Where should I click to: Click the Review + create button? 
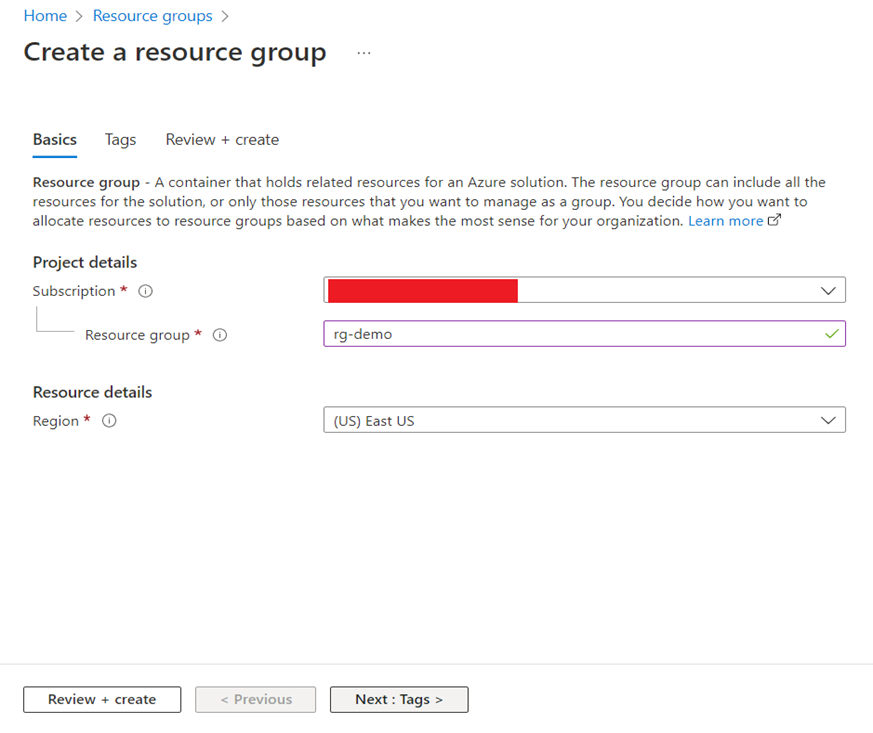pyautogui.click(x=101, y=699)
